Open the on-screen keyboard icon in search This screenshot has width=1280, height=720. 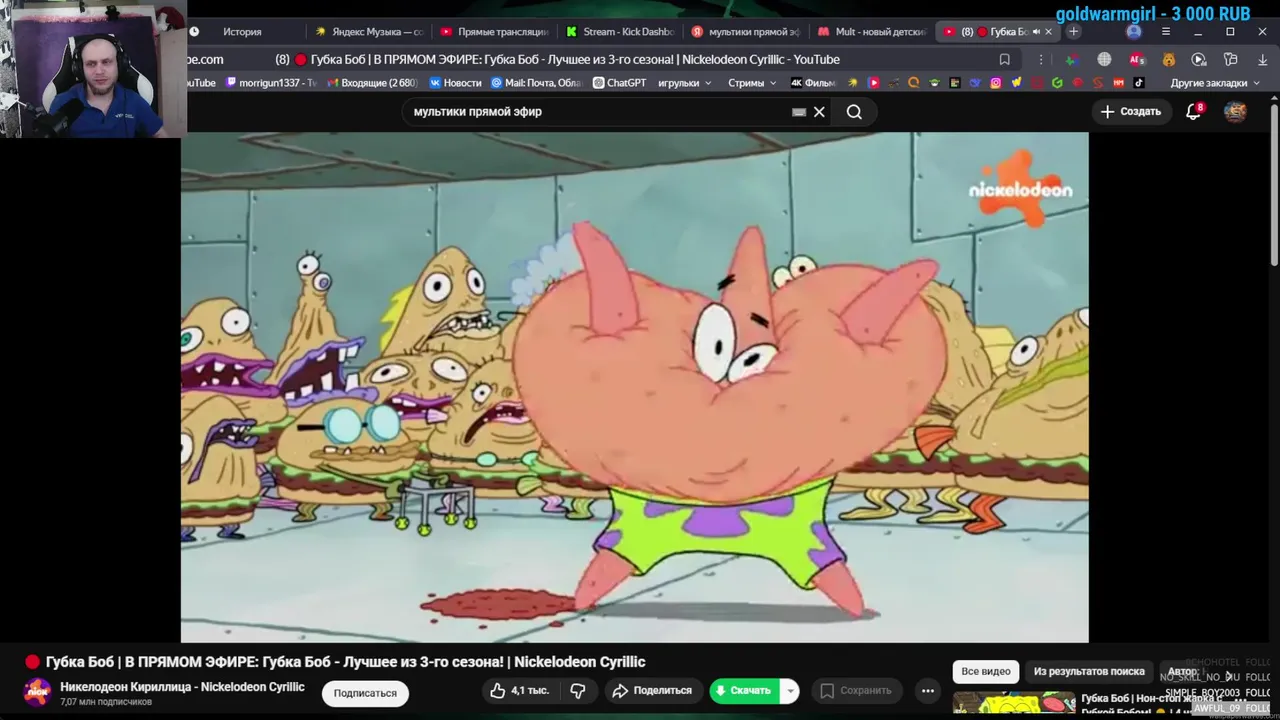pos(799,112)
